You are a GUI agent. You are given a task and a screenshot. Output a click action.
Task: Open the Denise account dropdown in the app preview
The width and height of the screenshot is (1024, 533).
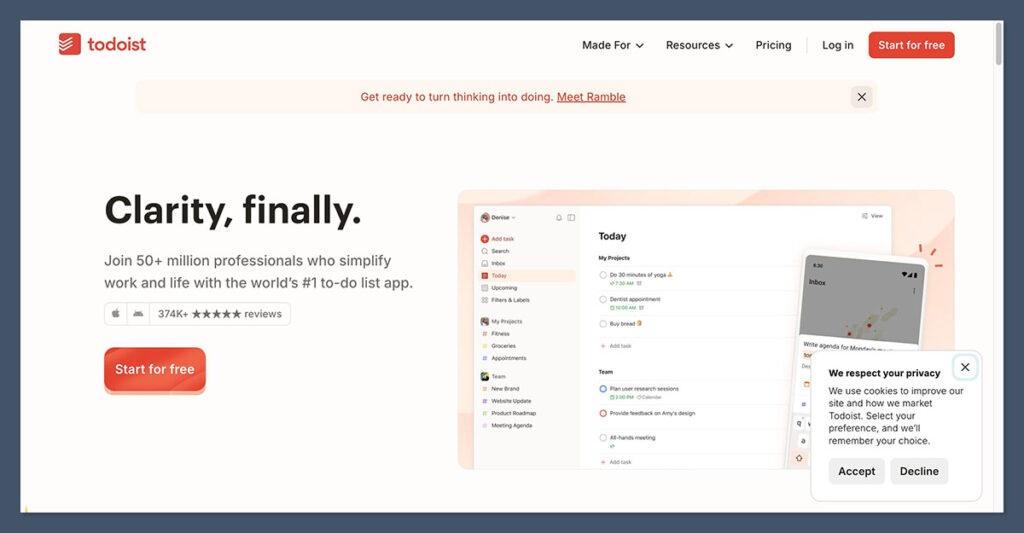[498, 218]
